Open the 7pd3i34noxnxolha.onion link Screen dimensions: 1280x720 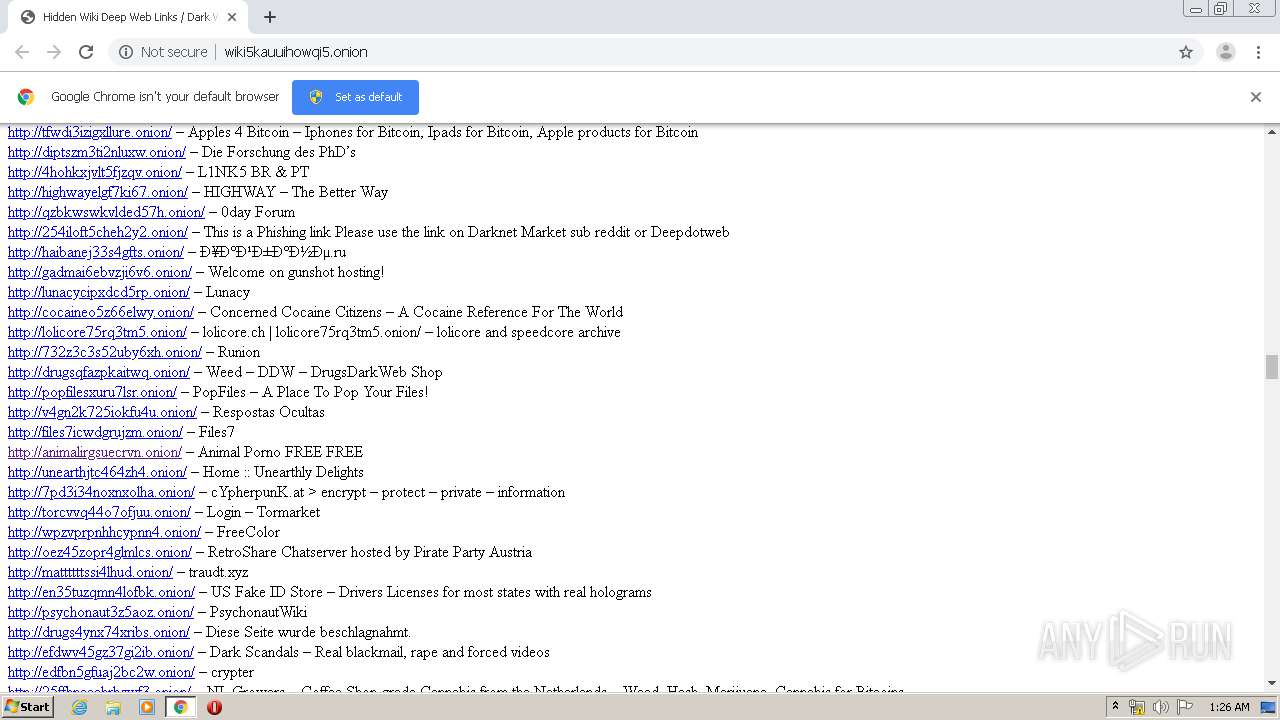101,492
